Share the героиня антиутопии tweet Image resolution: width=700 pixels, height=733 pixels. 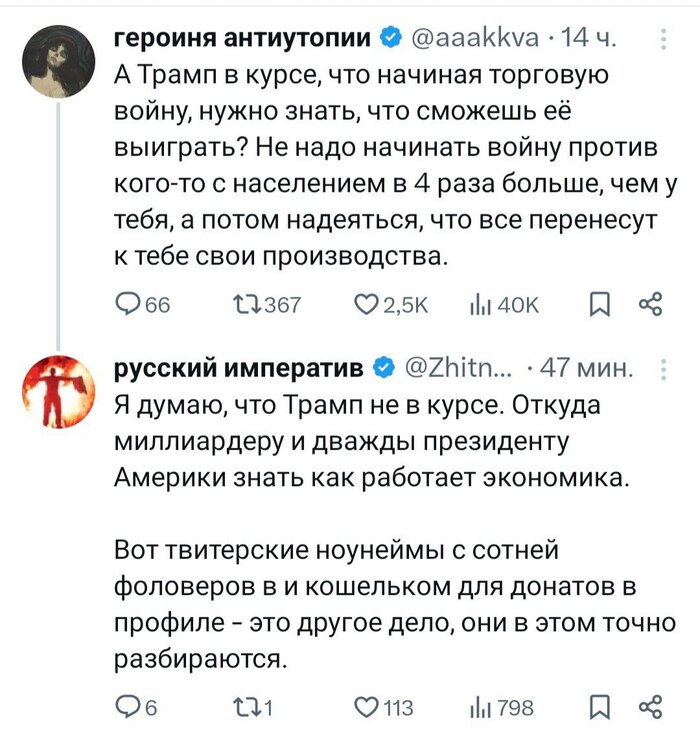(651, 306)
